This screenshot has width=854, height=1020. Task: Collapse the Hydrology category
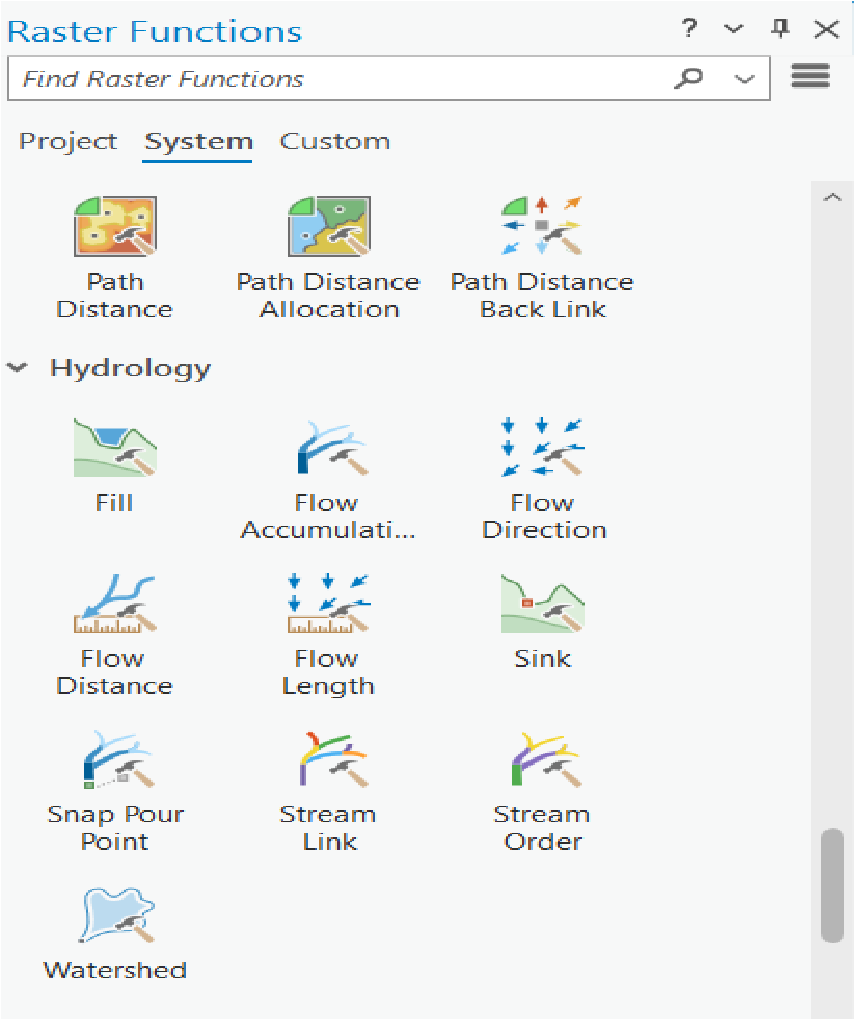(17, 368)
